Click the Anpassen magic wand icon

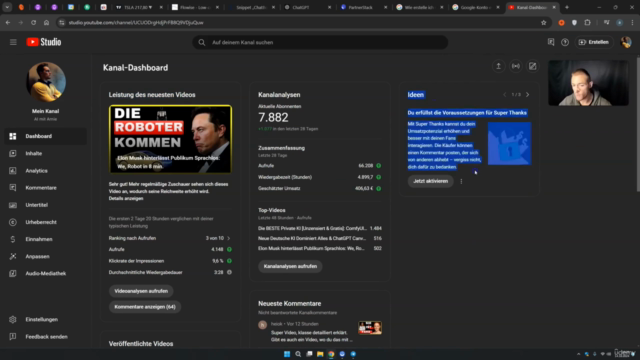click(x=13, y=256)
